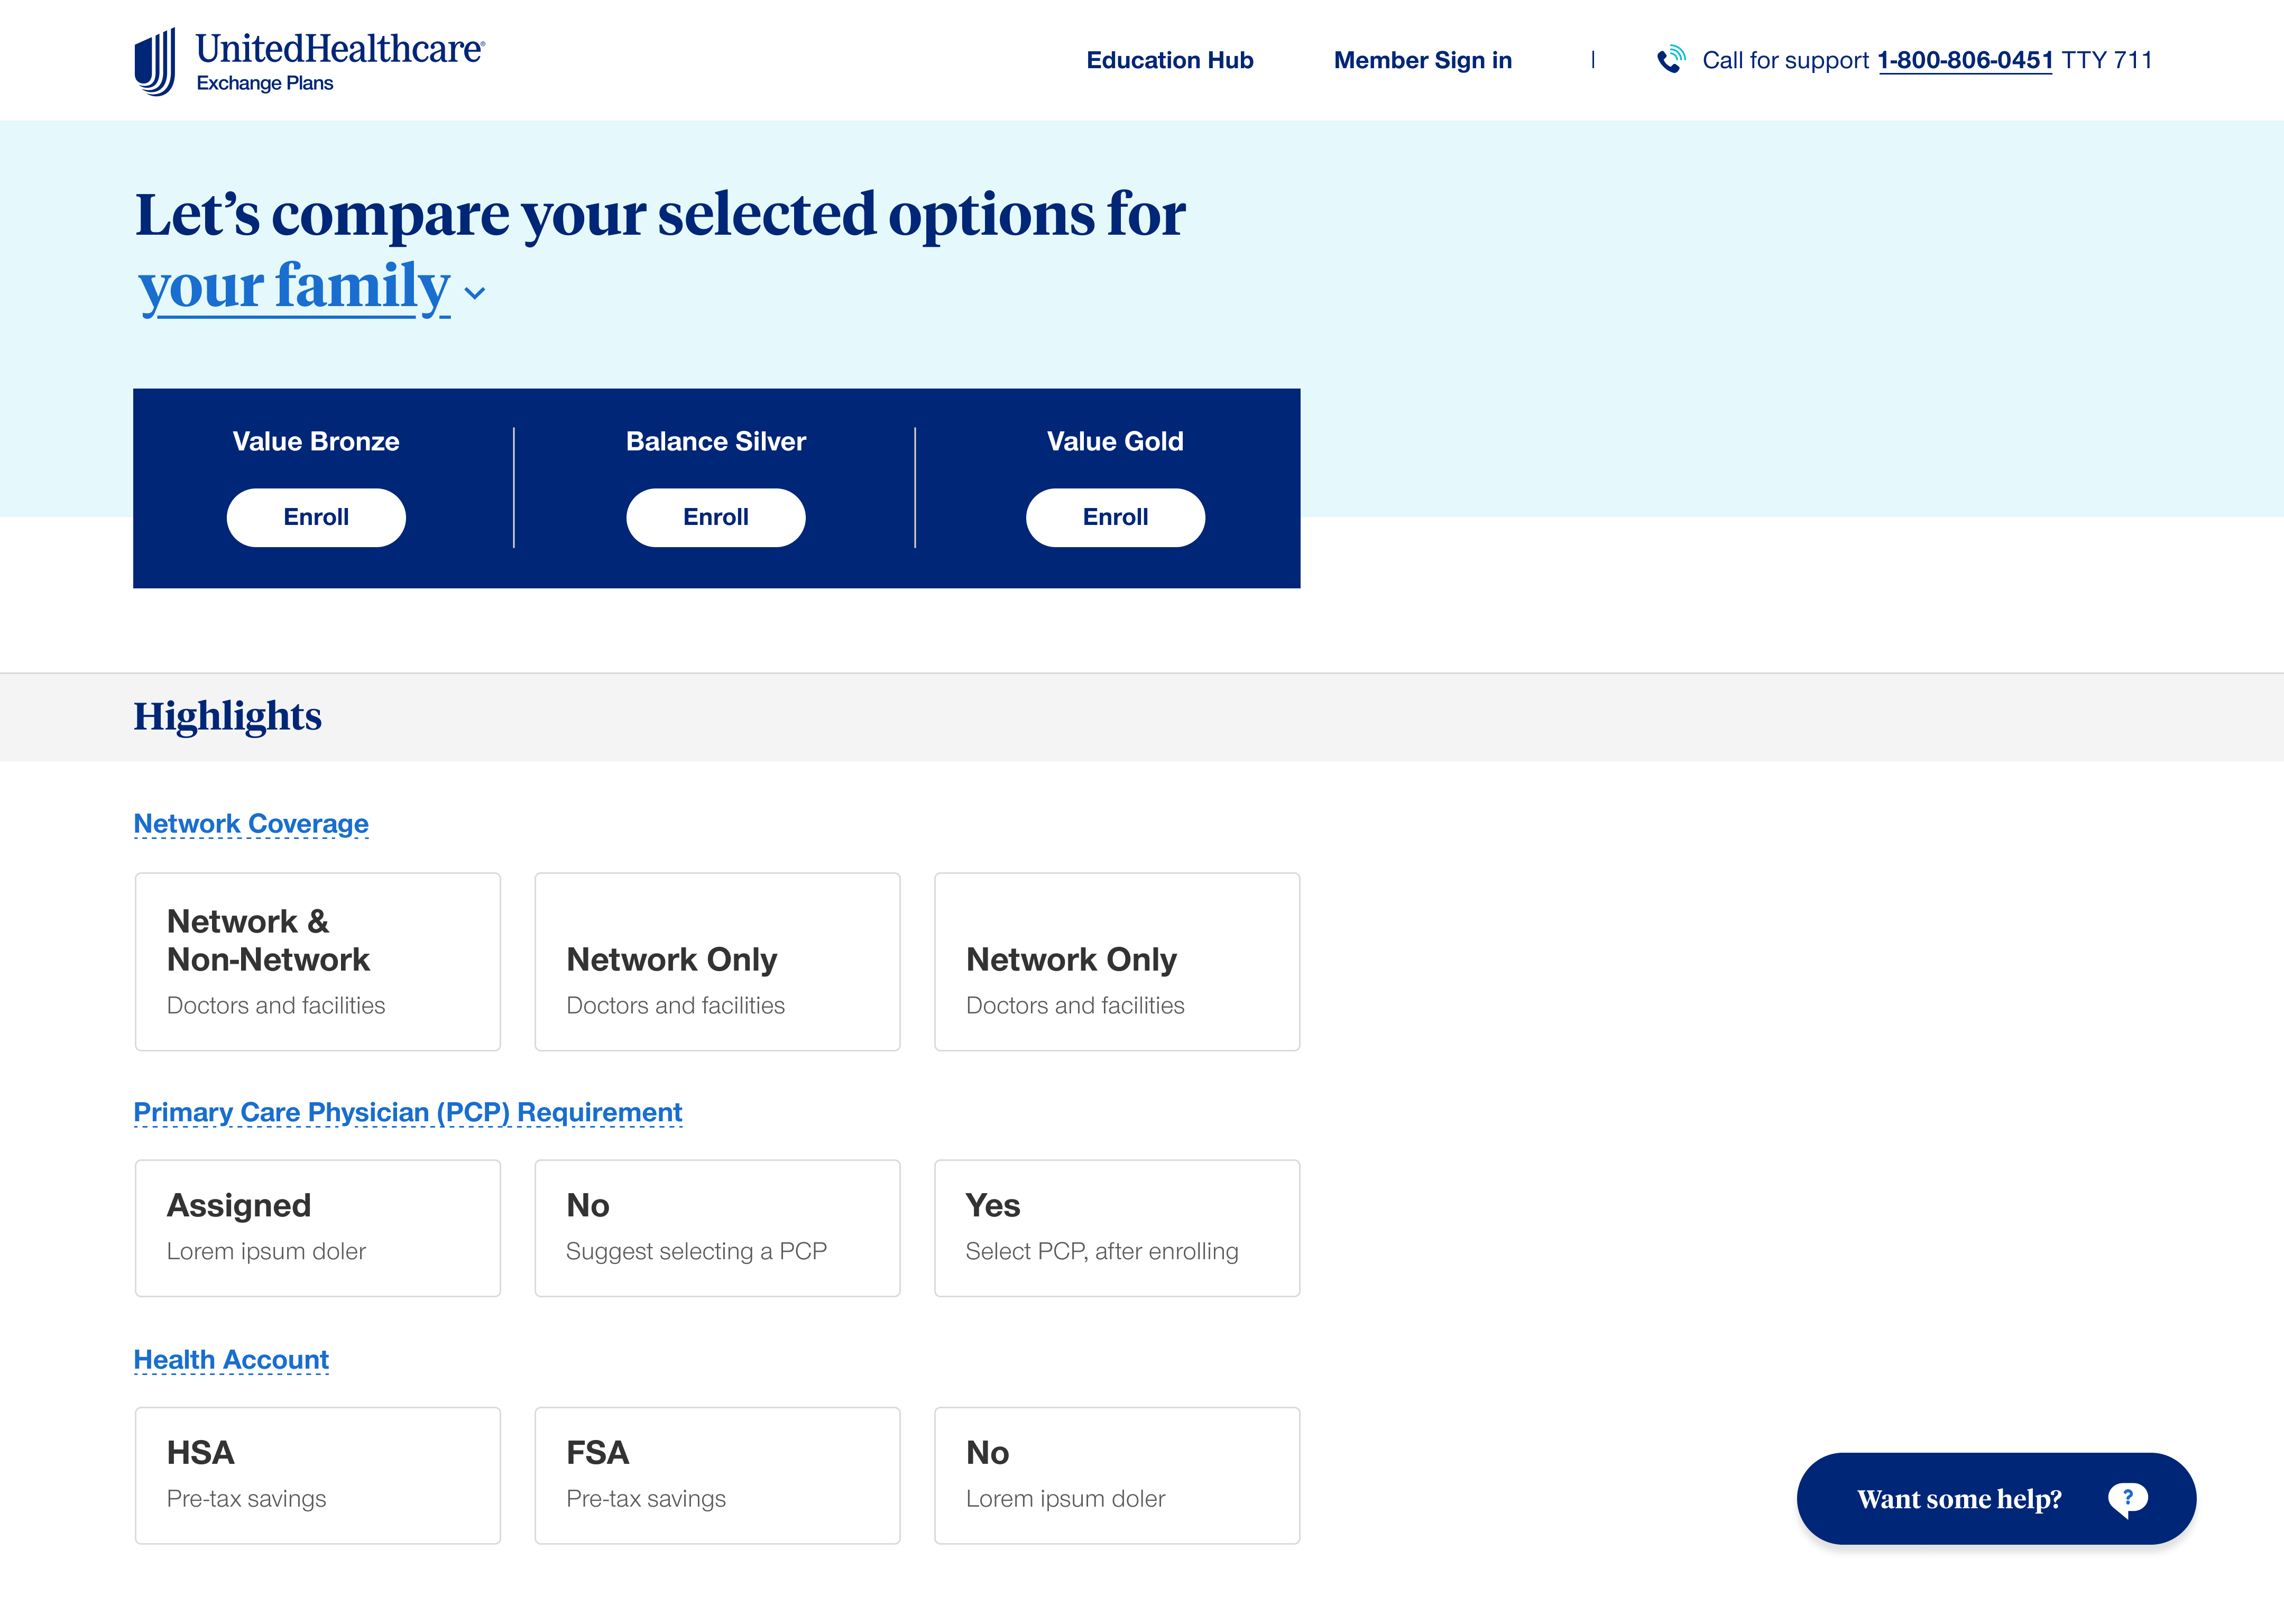Select the HSA pre-tax savings card
Screen dimensions: 2284x1624
pos(317,1475)
